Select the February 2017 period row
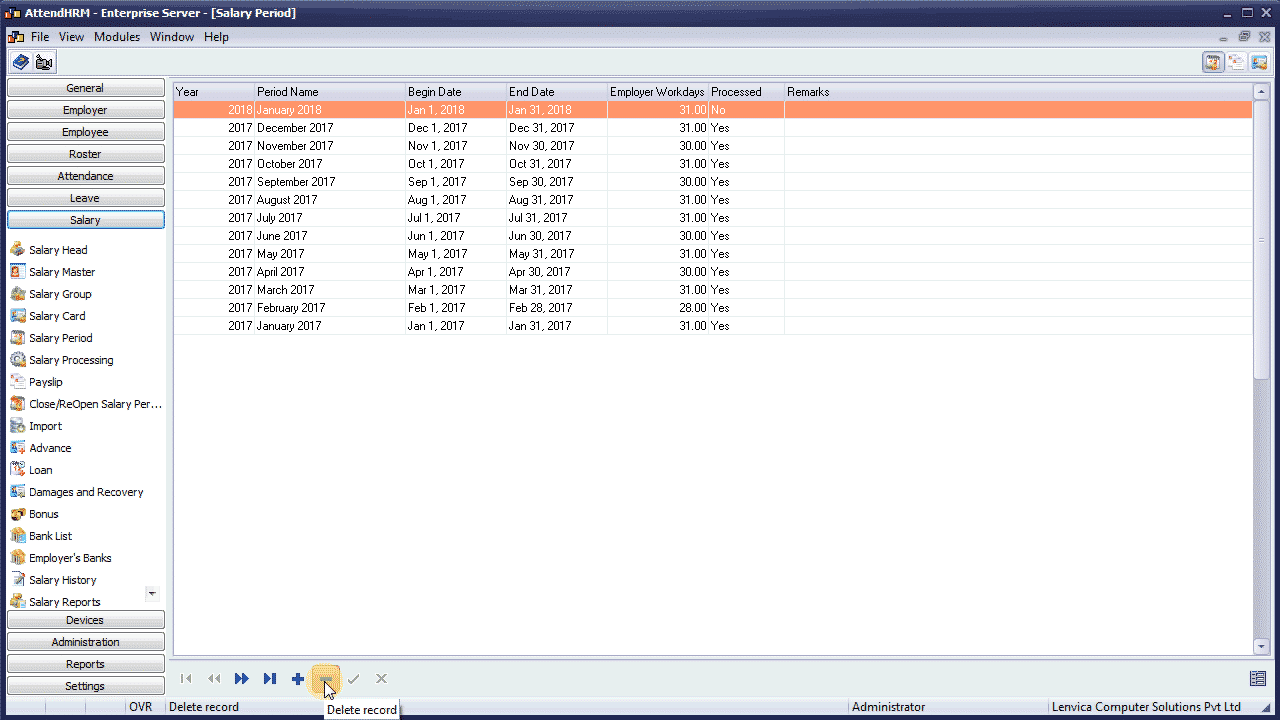 713,308
